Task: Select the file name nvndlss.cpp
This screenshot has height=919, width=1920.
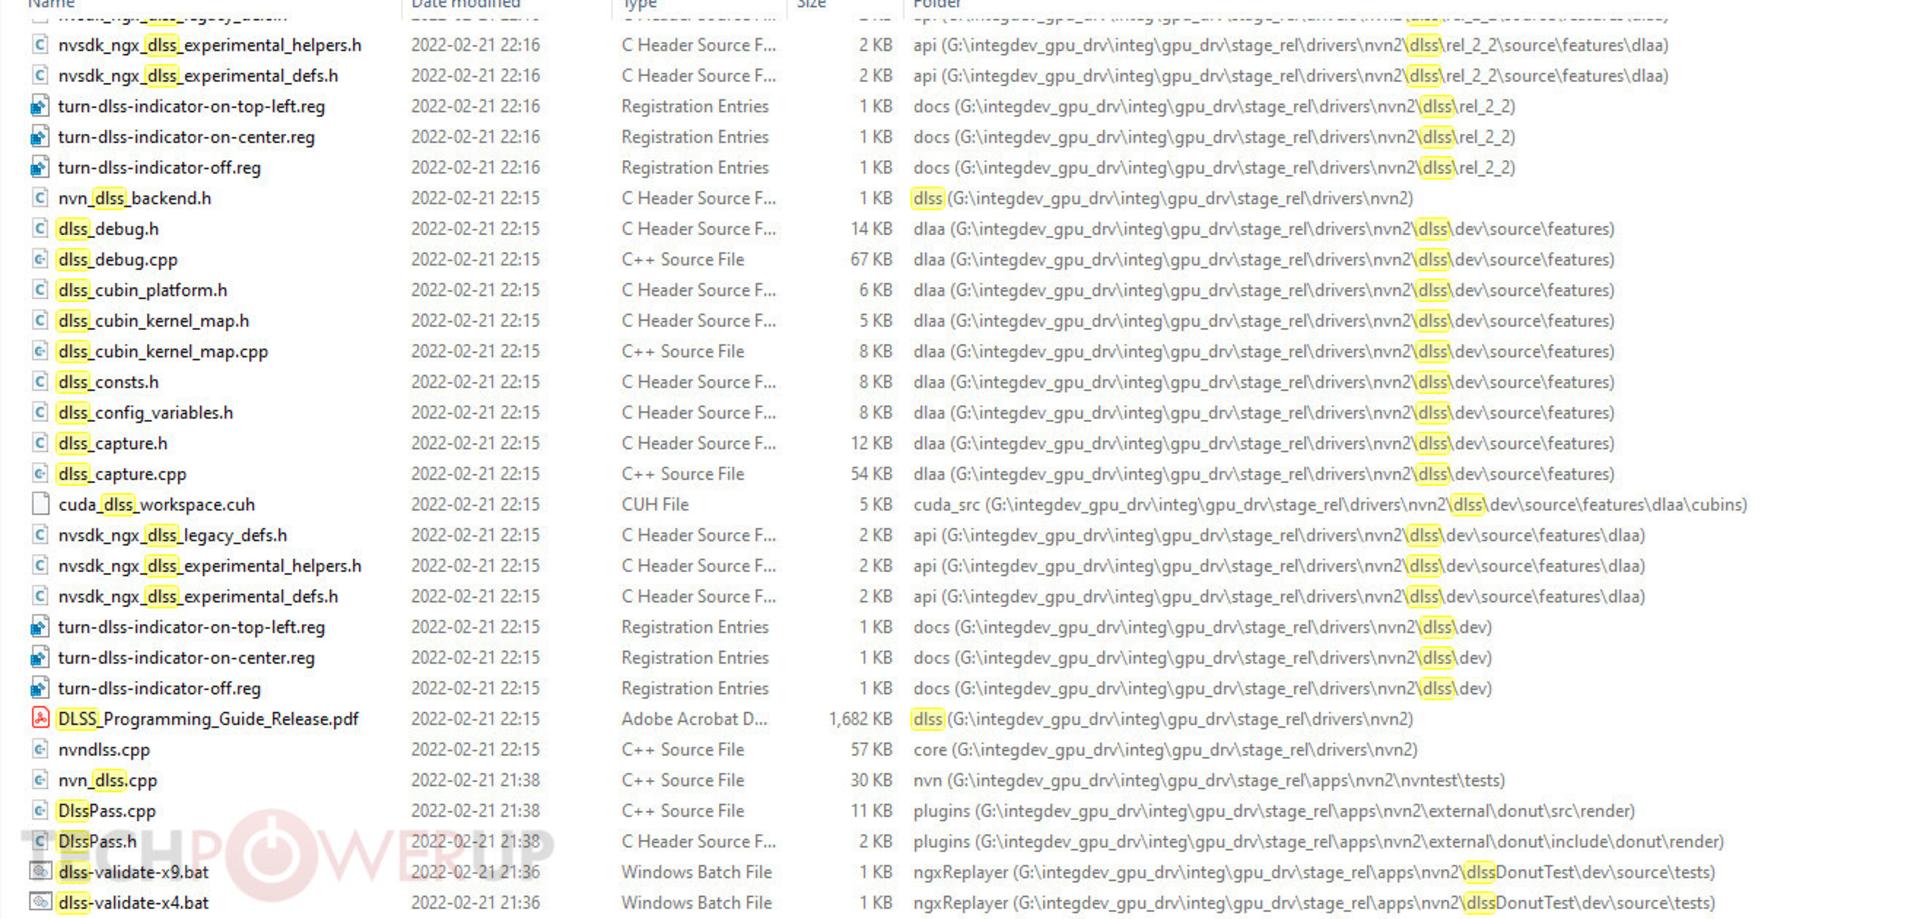Action: click(104, 749)
